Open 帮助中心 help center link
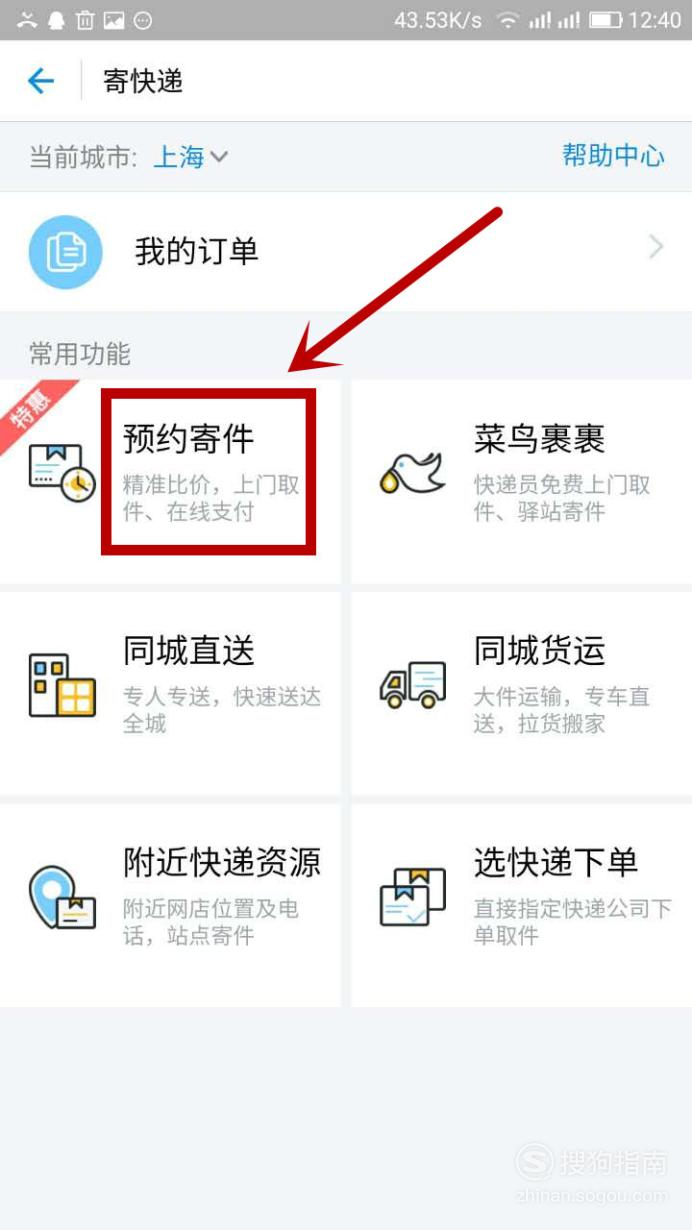Screen dimensions: 692x1230 (x=613, y=155)
